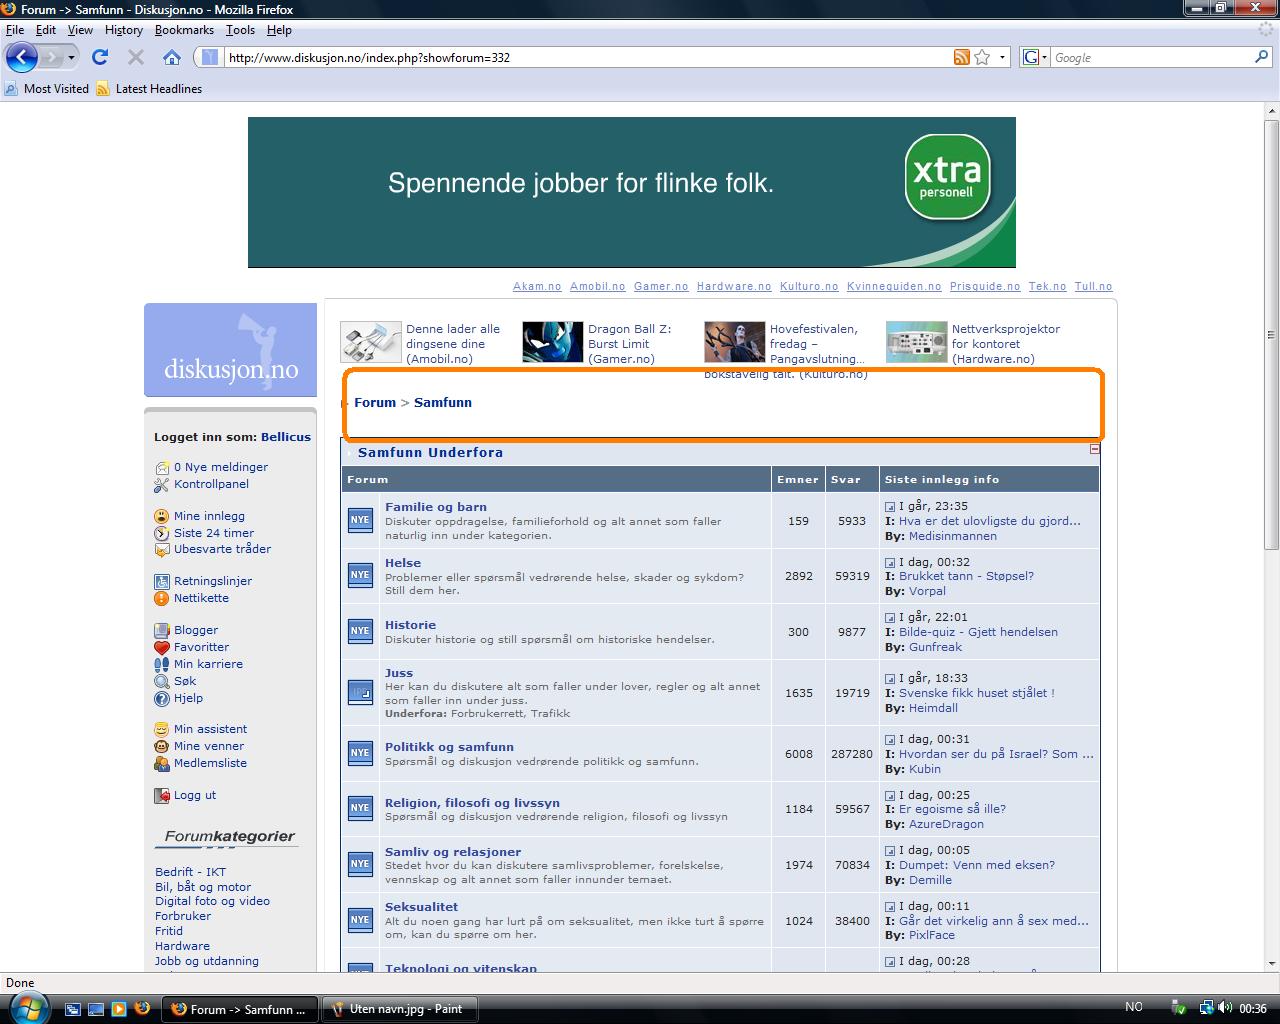The image size is (1280, 1024).
Task: Click the Favoritter heart icon
Action: tap(162, 647)
